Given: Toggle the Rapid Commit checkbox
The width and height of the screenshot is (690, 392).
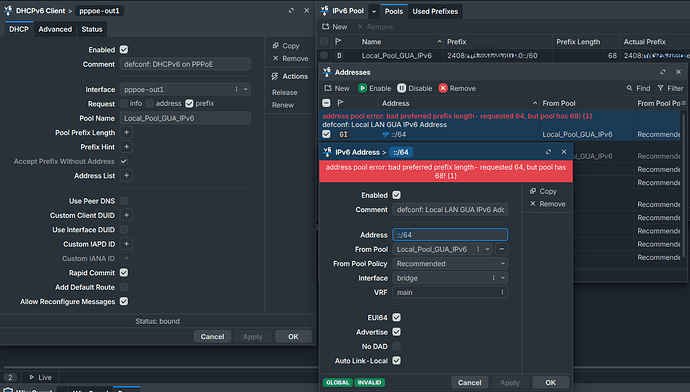Looking at the screenshot, I should (x=124, y=273).
